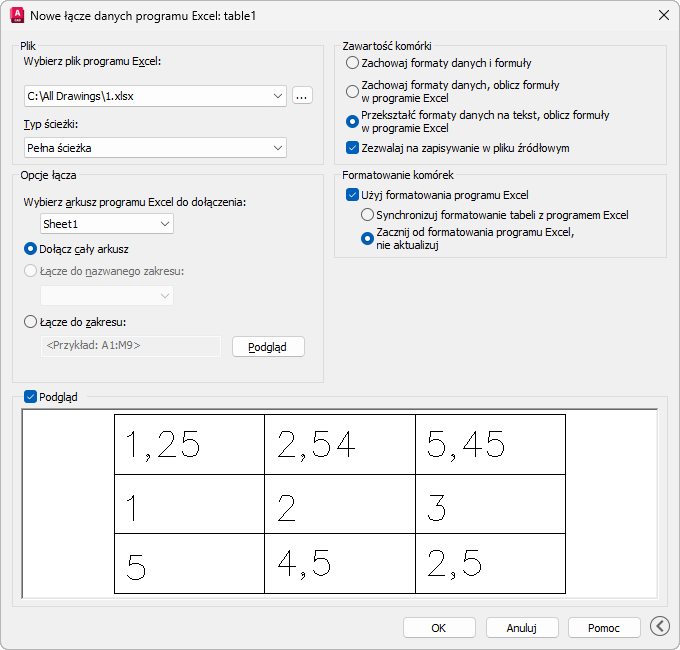Click preview cell with value 2,54
680x650 pixels.
(340, 444)
